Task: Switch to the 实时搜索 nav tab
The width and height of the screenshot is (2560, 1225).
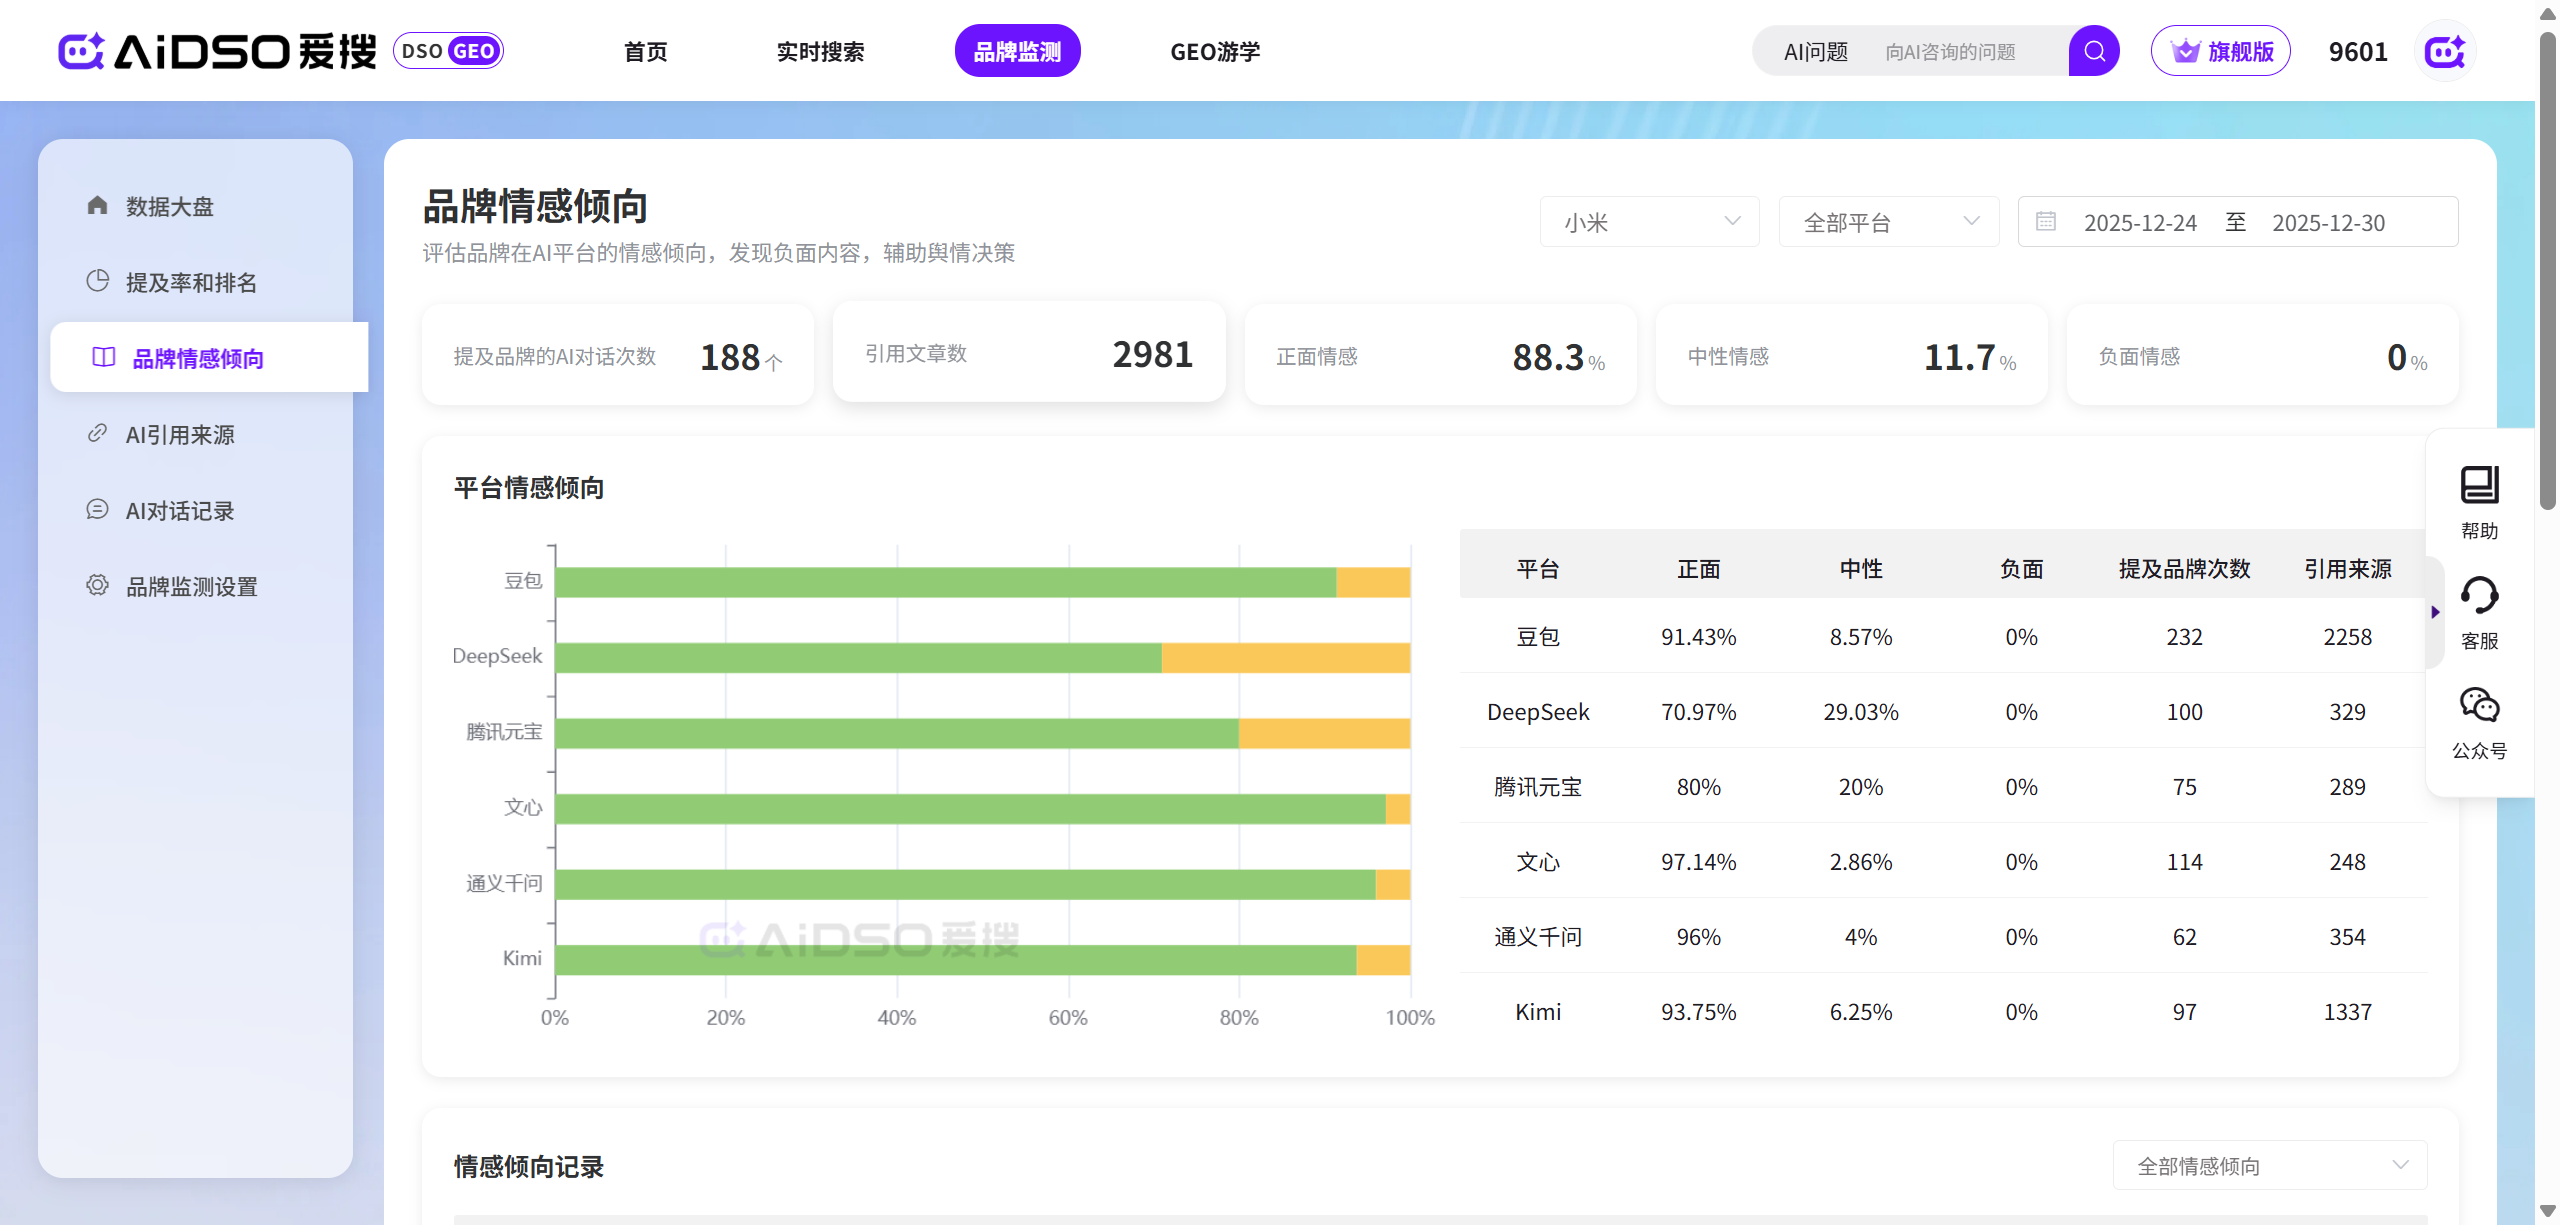Action: (x=820, y=51)
